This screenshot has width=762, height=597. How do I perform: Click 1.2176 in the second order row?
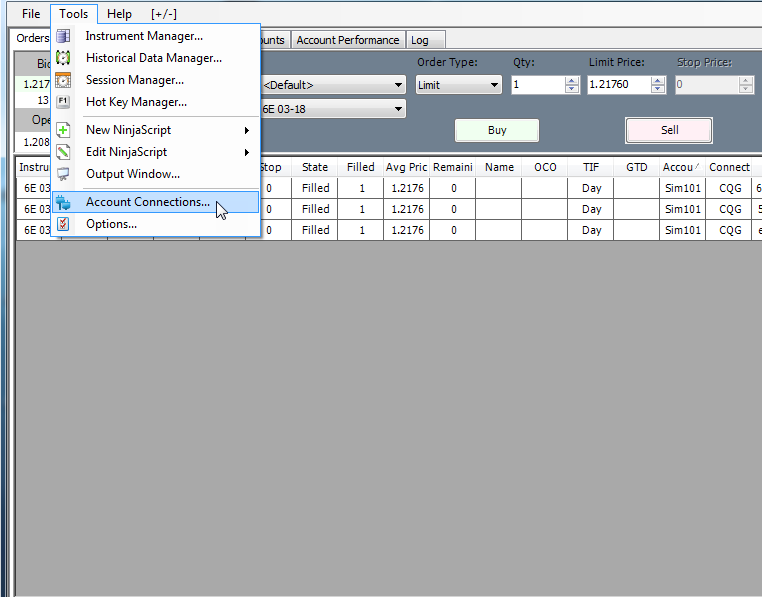[x=407, y=209]
